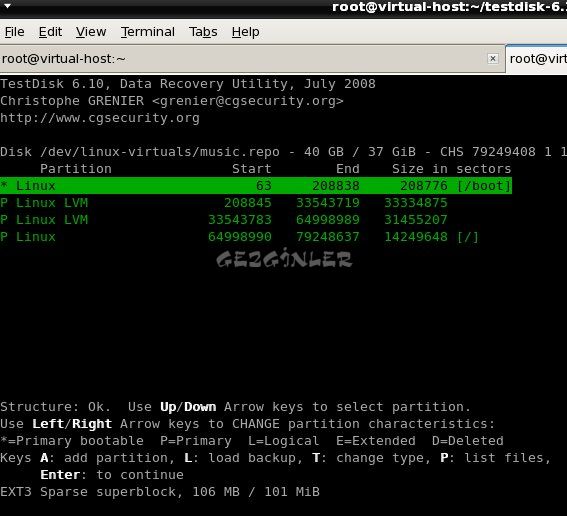
Task: Open the window menu arrow in the title bar
Action: pos(7,6)
